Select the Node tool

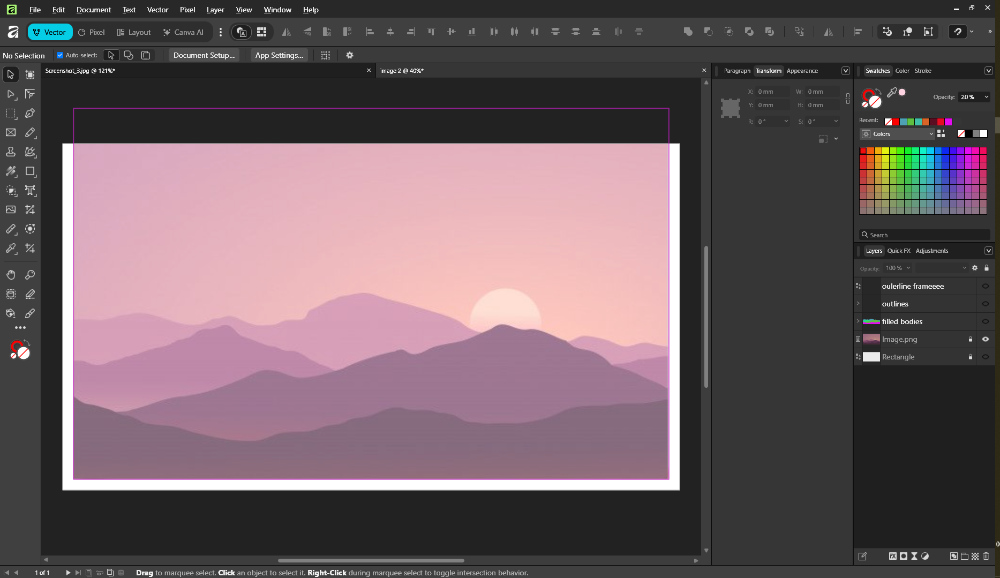tap(11, 94)
